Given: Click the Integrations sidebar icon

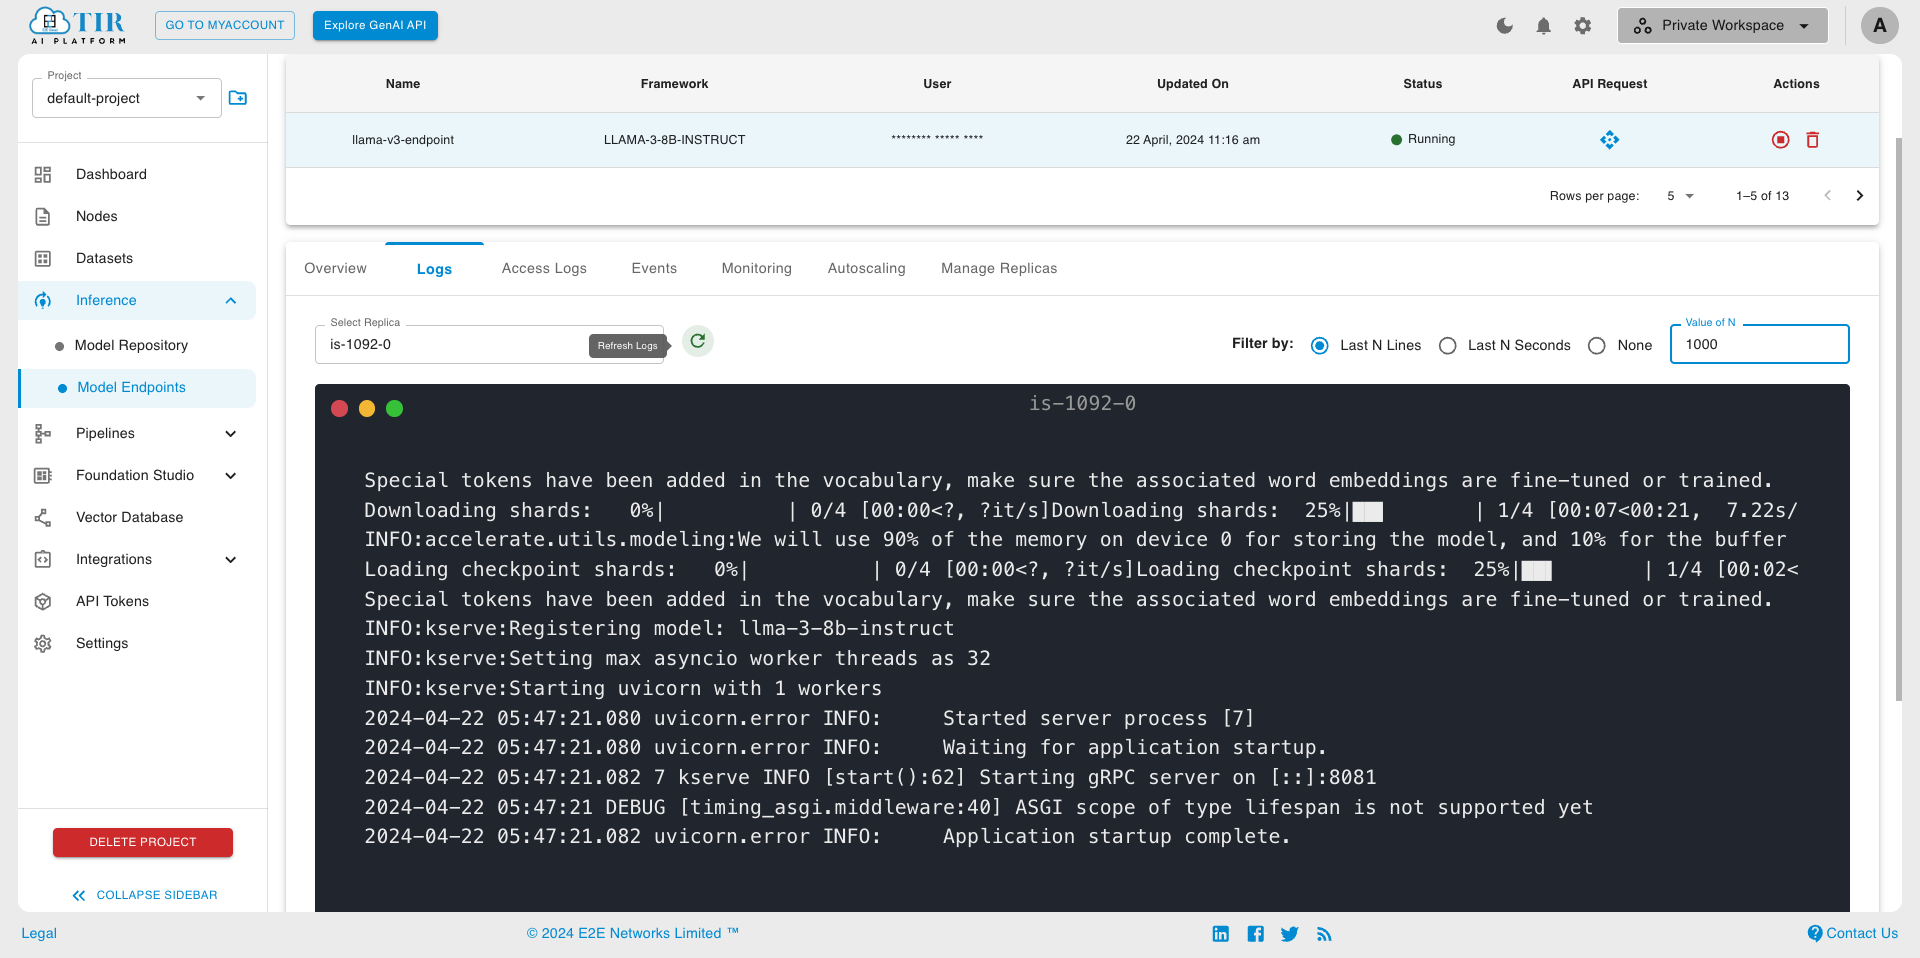Looking at the screenshot, I should click(43, 559).
